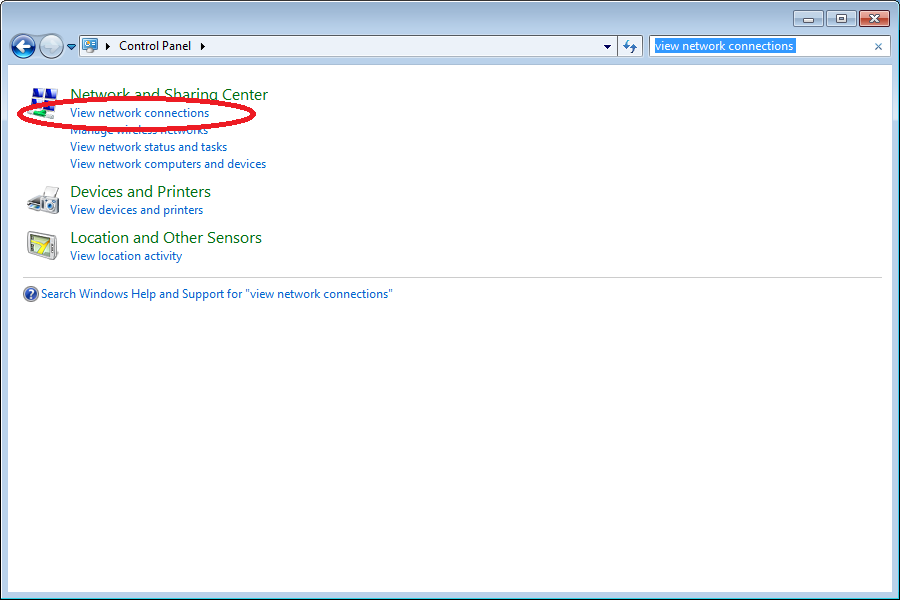Minimize the Control Panel window
The image size is (900, 600).
(808, 19)
